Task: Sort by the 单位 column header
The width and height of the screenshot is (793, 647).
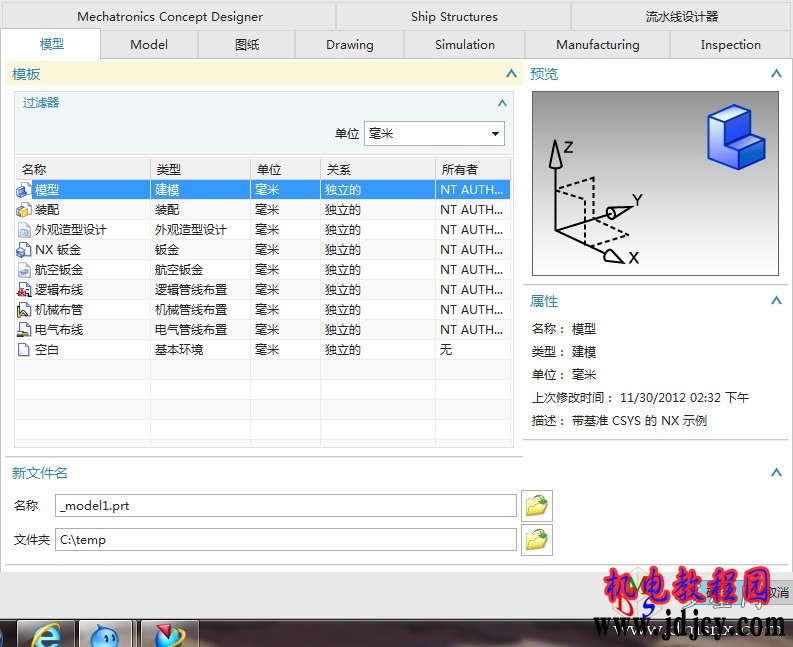Action: (285, 169)
